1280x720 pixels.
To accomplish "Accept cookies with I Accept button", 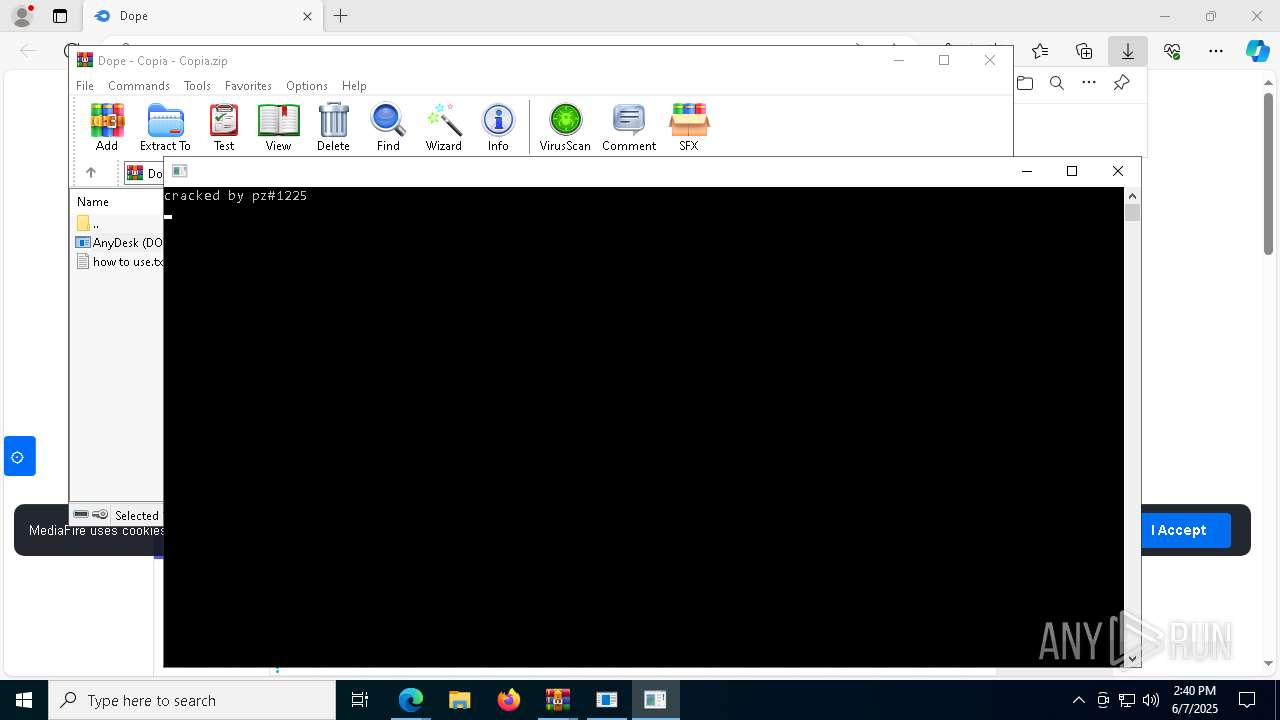I will pyautogui.click(x=1178, y=530).
